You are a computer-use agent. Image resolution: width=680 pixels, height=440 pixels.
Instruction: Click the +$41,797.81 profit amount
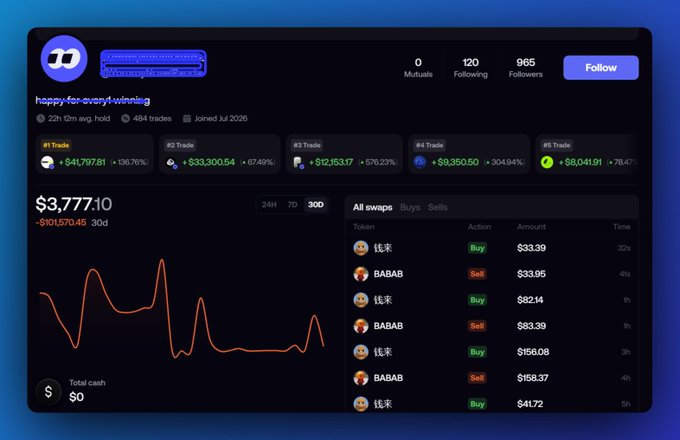point(82,162)
